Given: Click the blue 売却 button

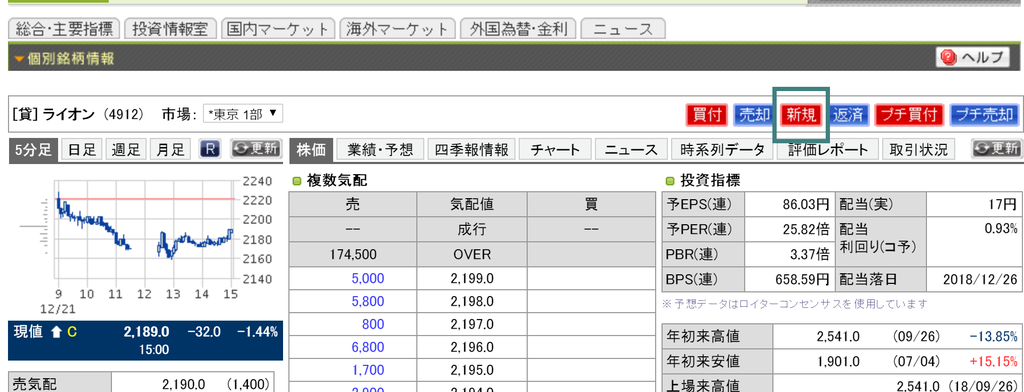Looking at the screenshot, I should click(x=754, y=116).
